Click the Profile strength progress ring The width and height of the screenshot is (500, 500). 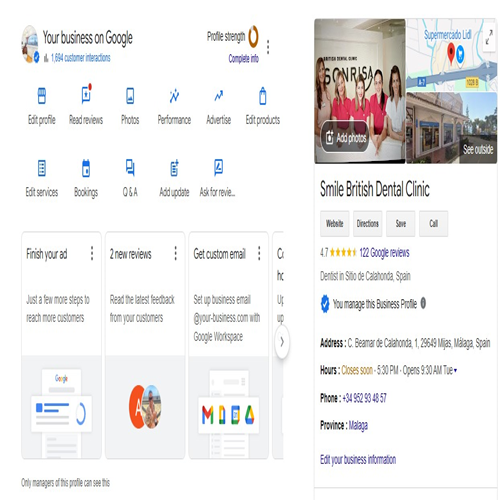253,36
